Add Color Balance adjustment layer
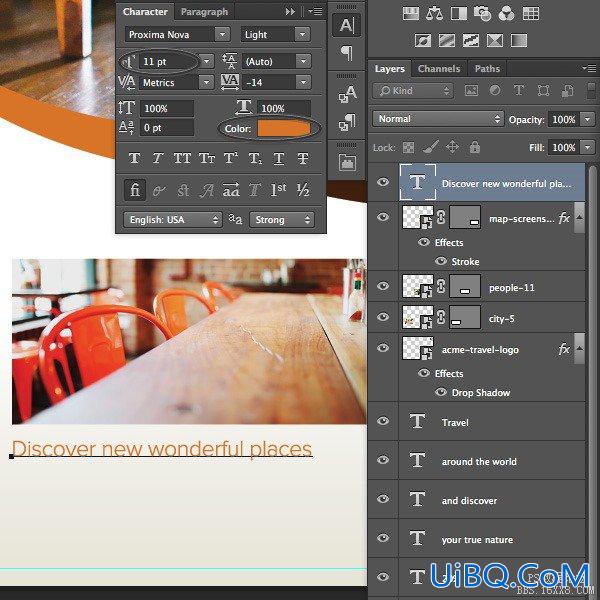Screen dimensions: 600x600 click(434, 13)
